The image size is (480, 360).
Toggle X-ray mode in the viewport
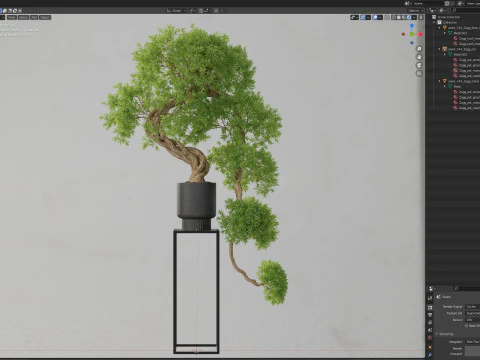pyautogui.click(x=387, y=17)
